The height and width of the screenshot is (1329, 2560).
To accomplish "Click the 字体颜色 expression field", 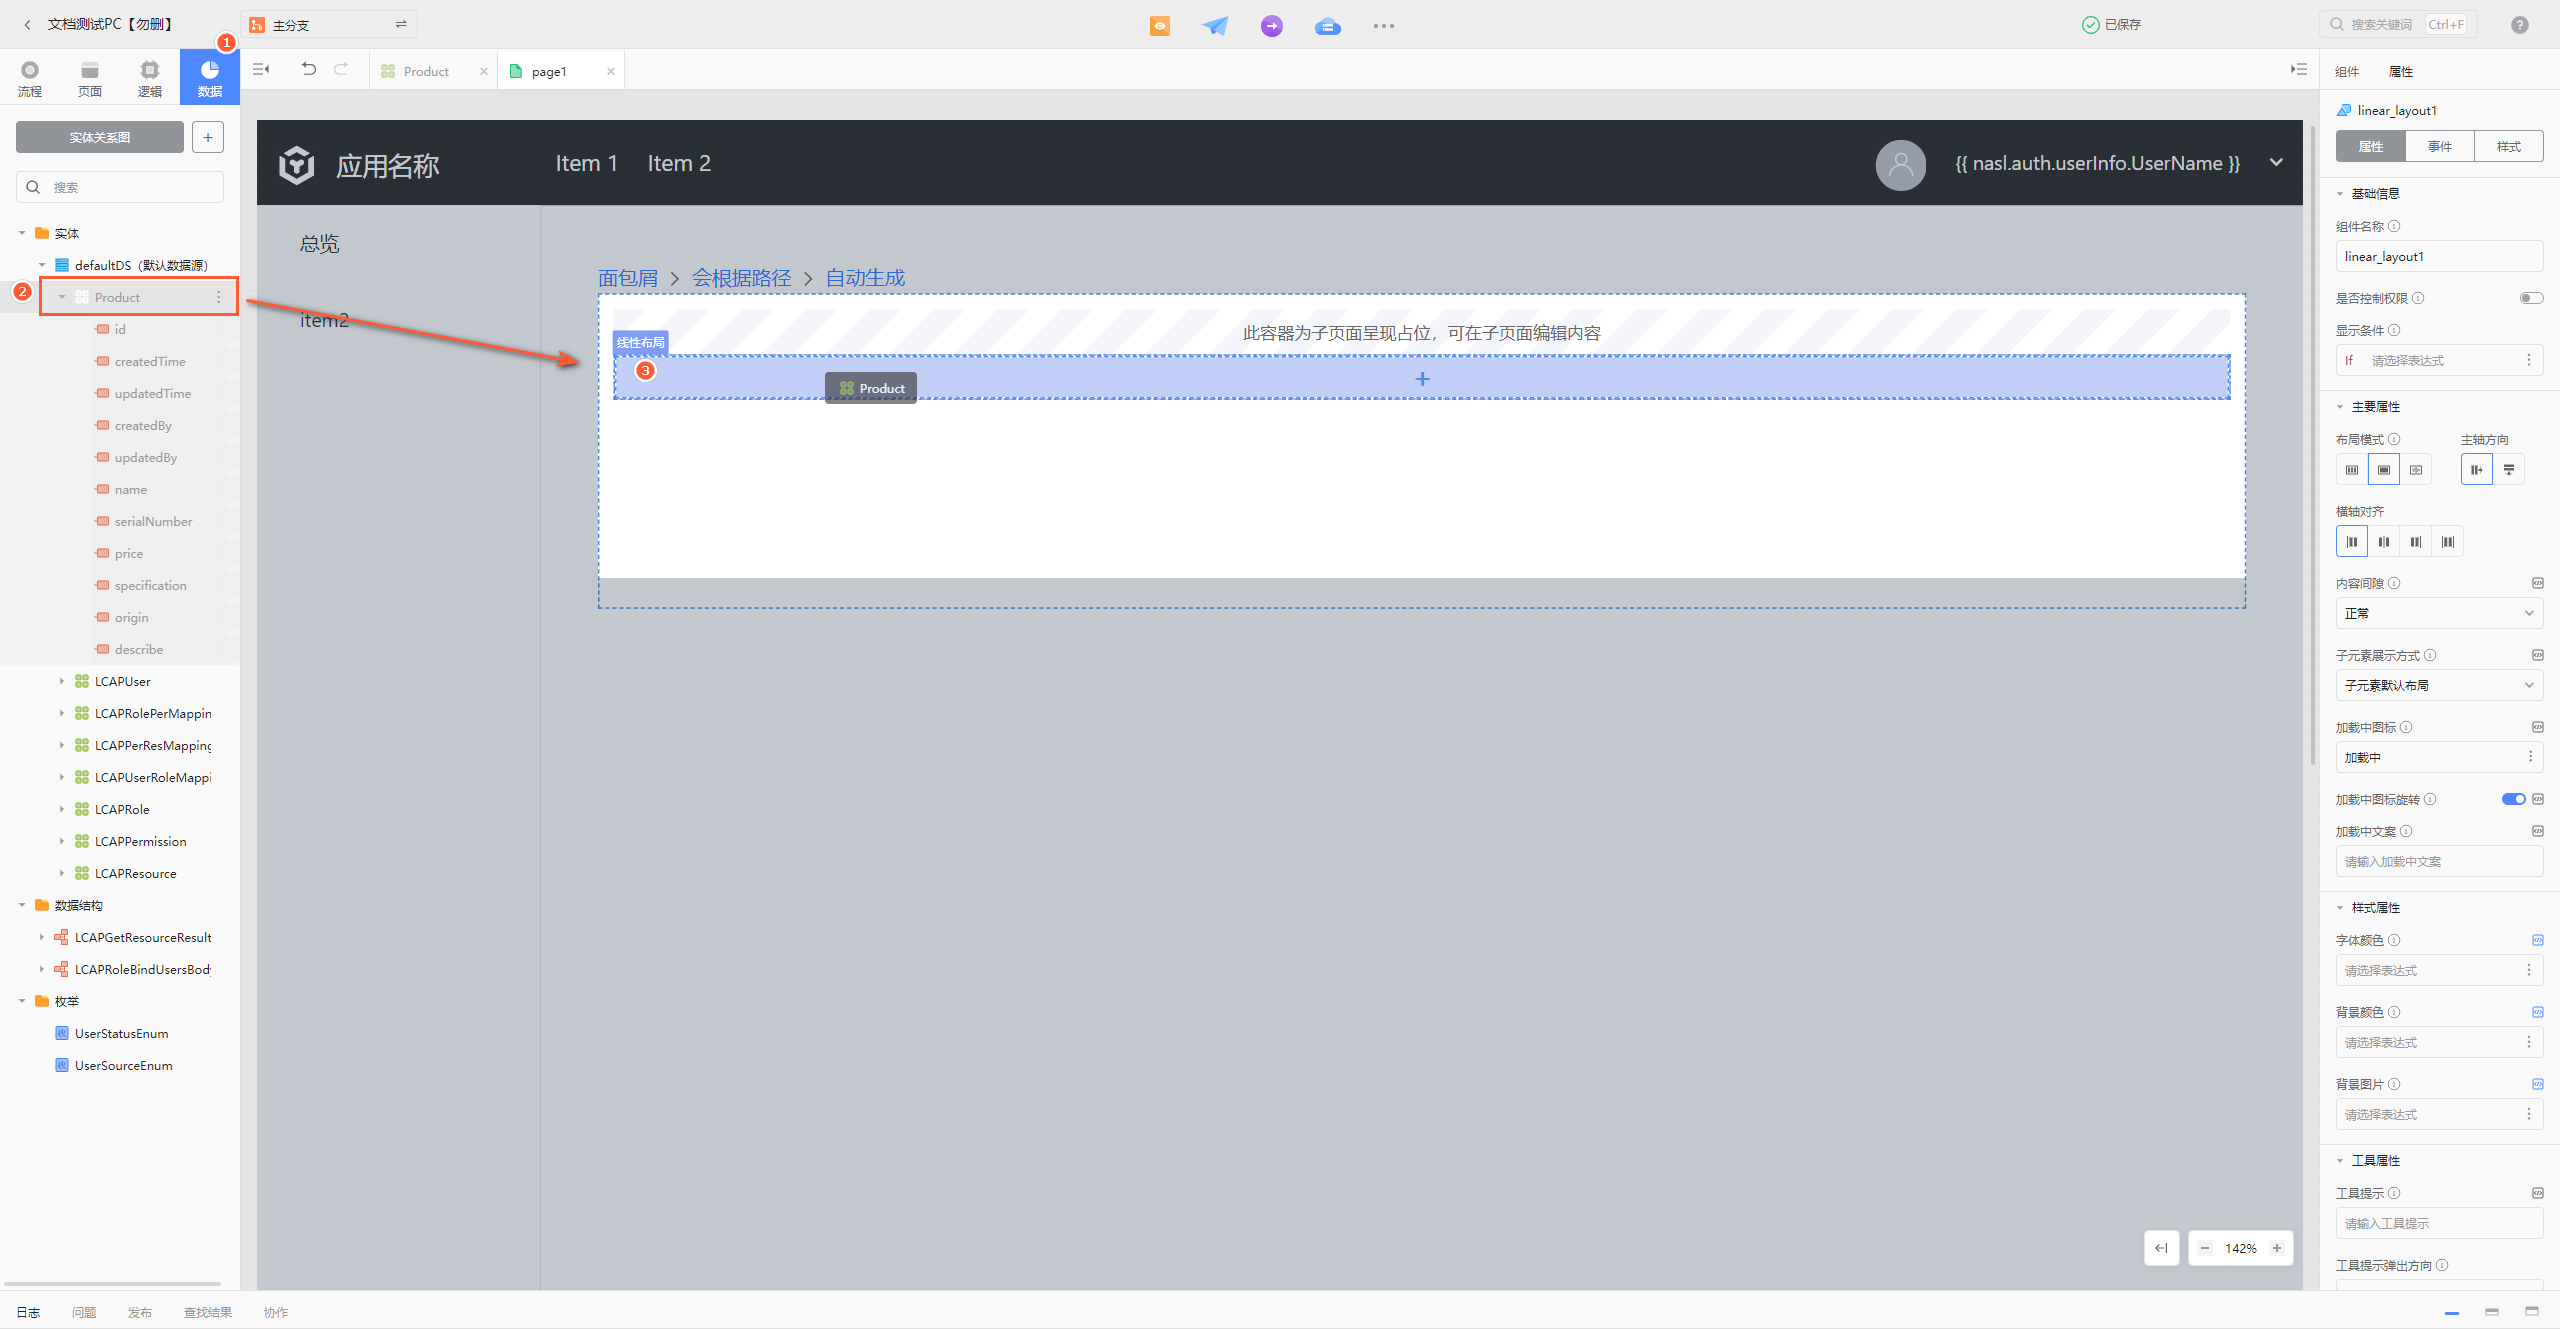I will click(2439, 970).
